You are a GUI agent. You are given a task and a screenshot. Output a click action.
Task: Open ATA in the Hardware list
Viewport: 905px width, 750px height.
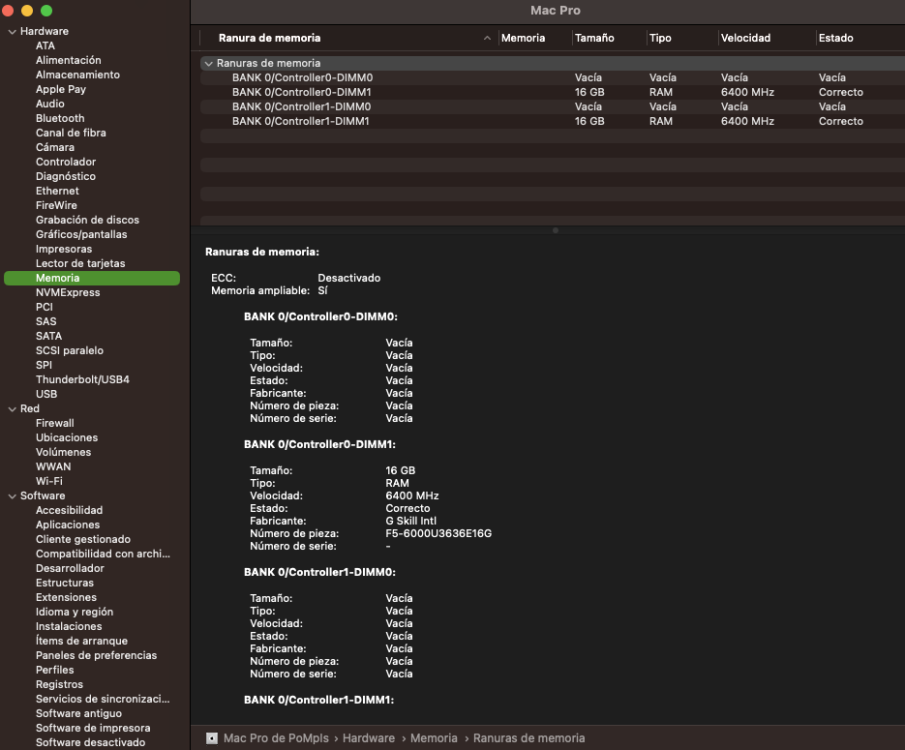46,46
